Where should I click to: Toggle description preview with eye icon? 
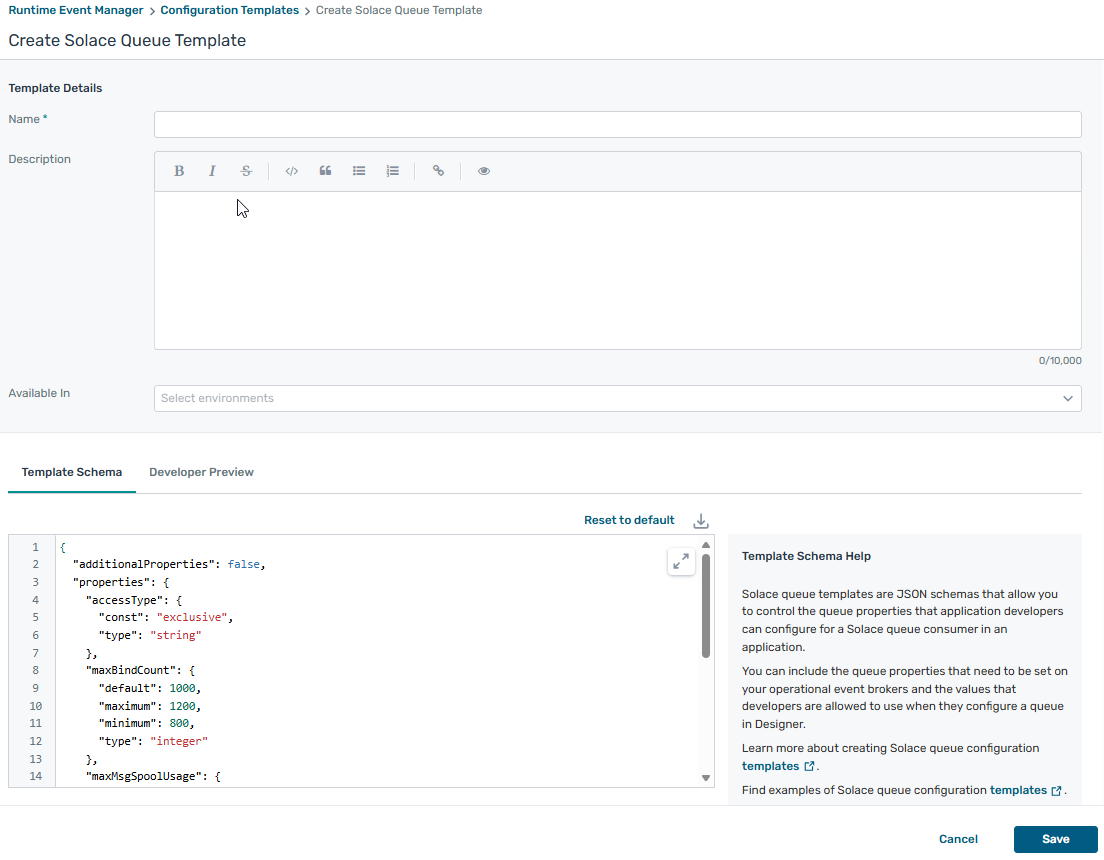coord(484,171)
